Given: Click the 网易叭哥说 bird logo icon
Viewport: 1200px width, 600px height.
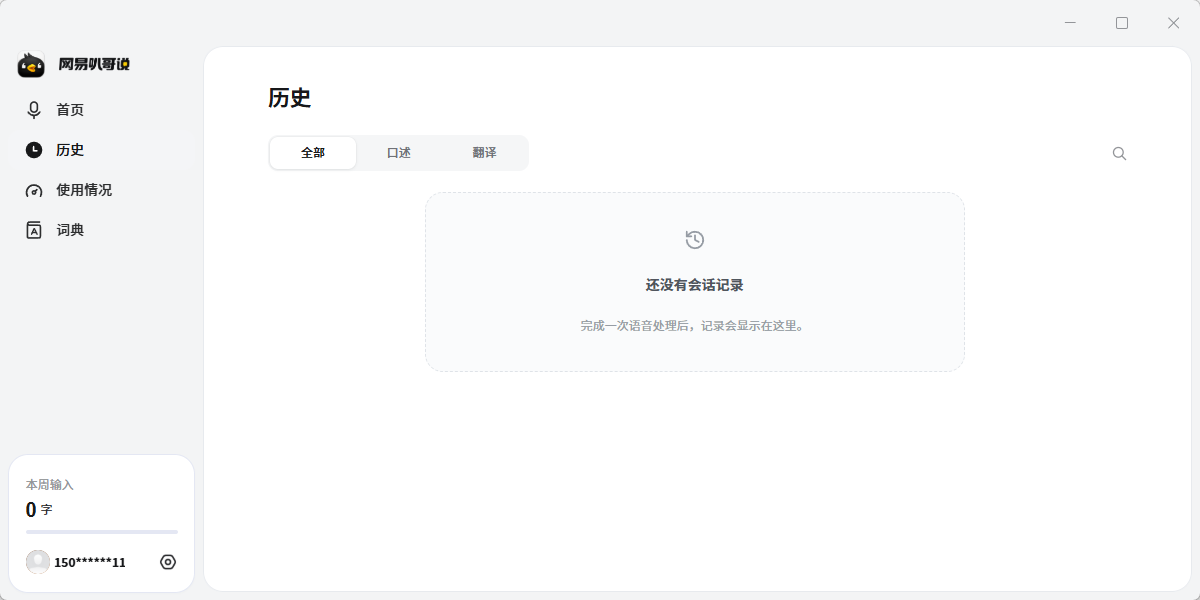Looking at the screenshot, I should 31,65.
